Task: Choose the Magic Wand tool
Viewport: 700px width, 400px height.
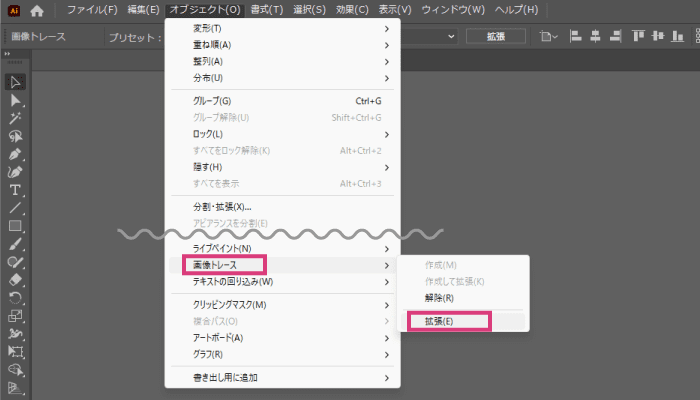Action: [16, 119]
